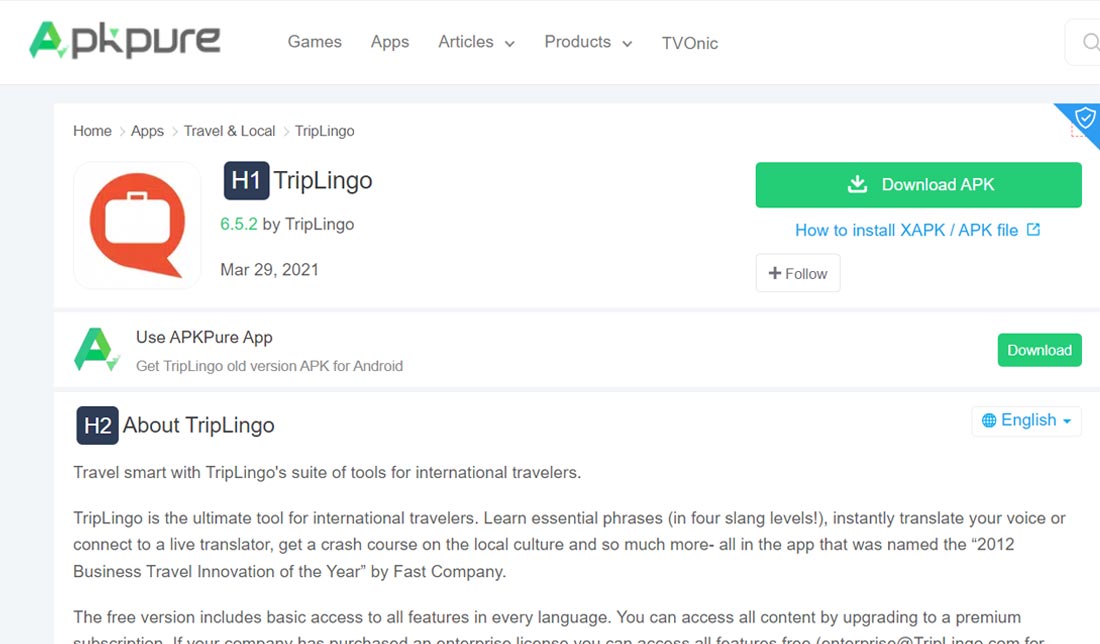This screenshot has height=644, width=1100.
Task: Click the APKPure App green logo icon
Action: pos(97,350)
